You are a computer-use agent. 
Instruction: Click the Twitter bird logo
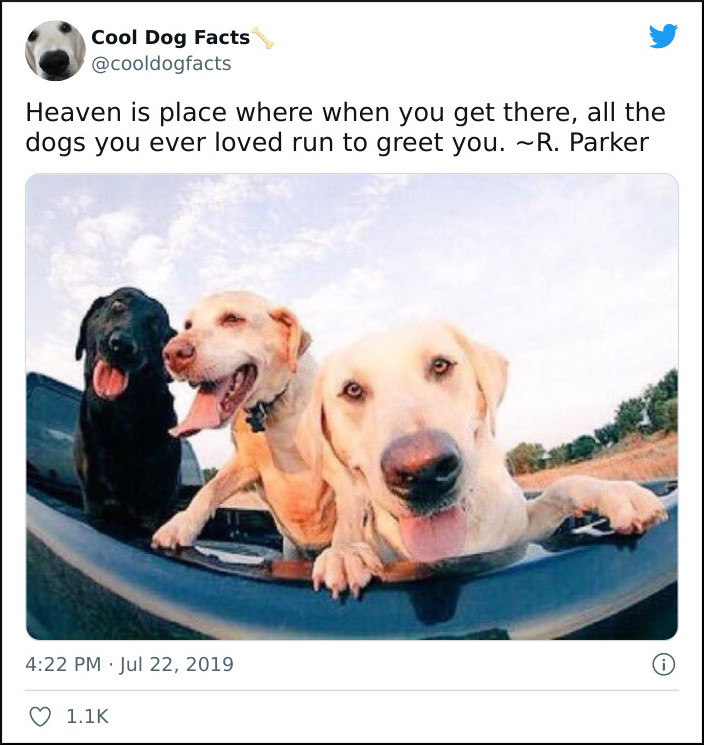[663, 36]
